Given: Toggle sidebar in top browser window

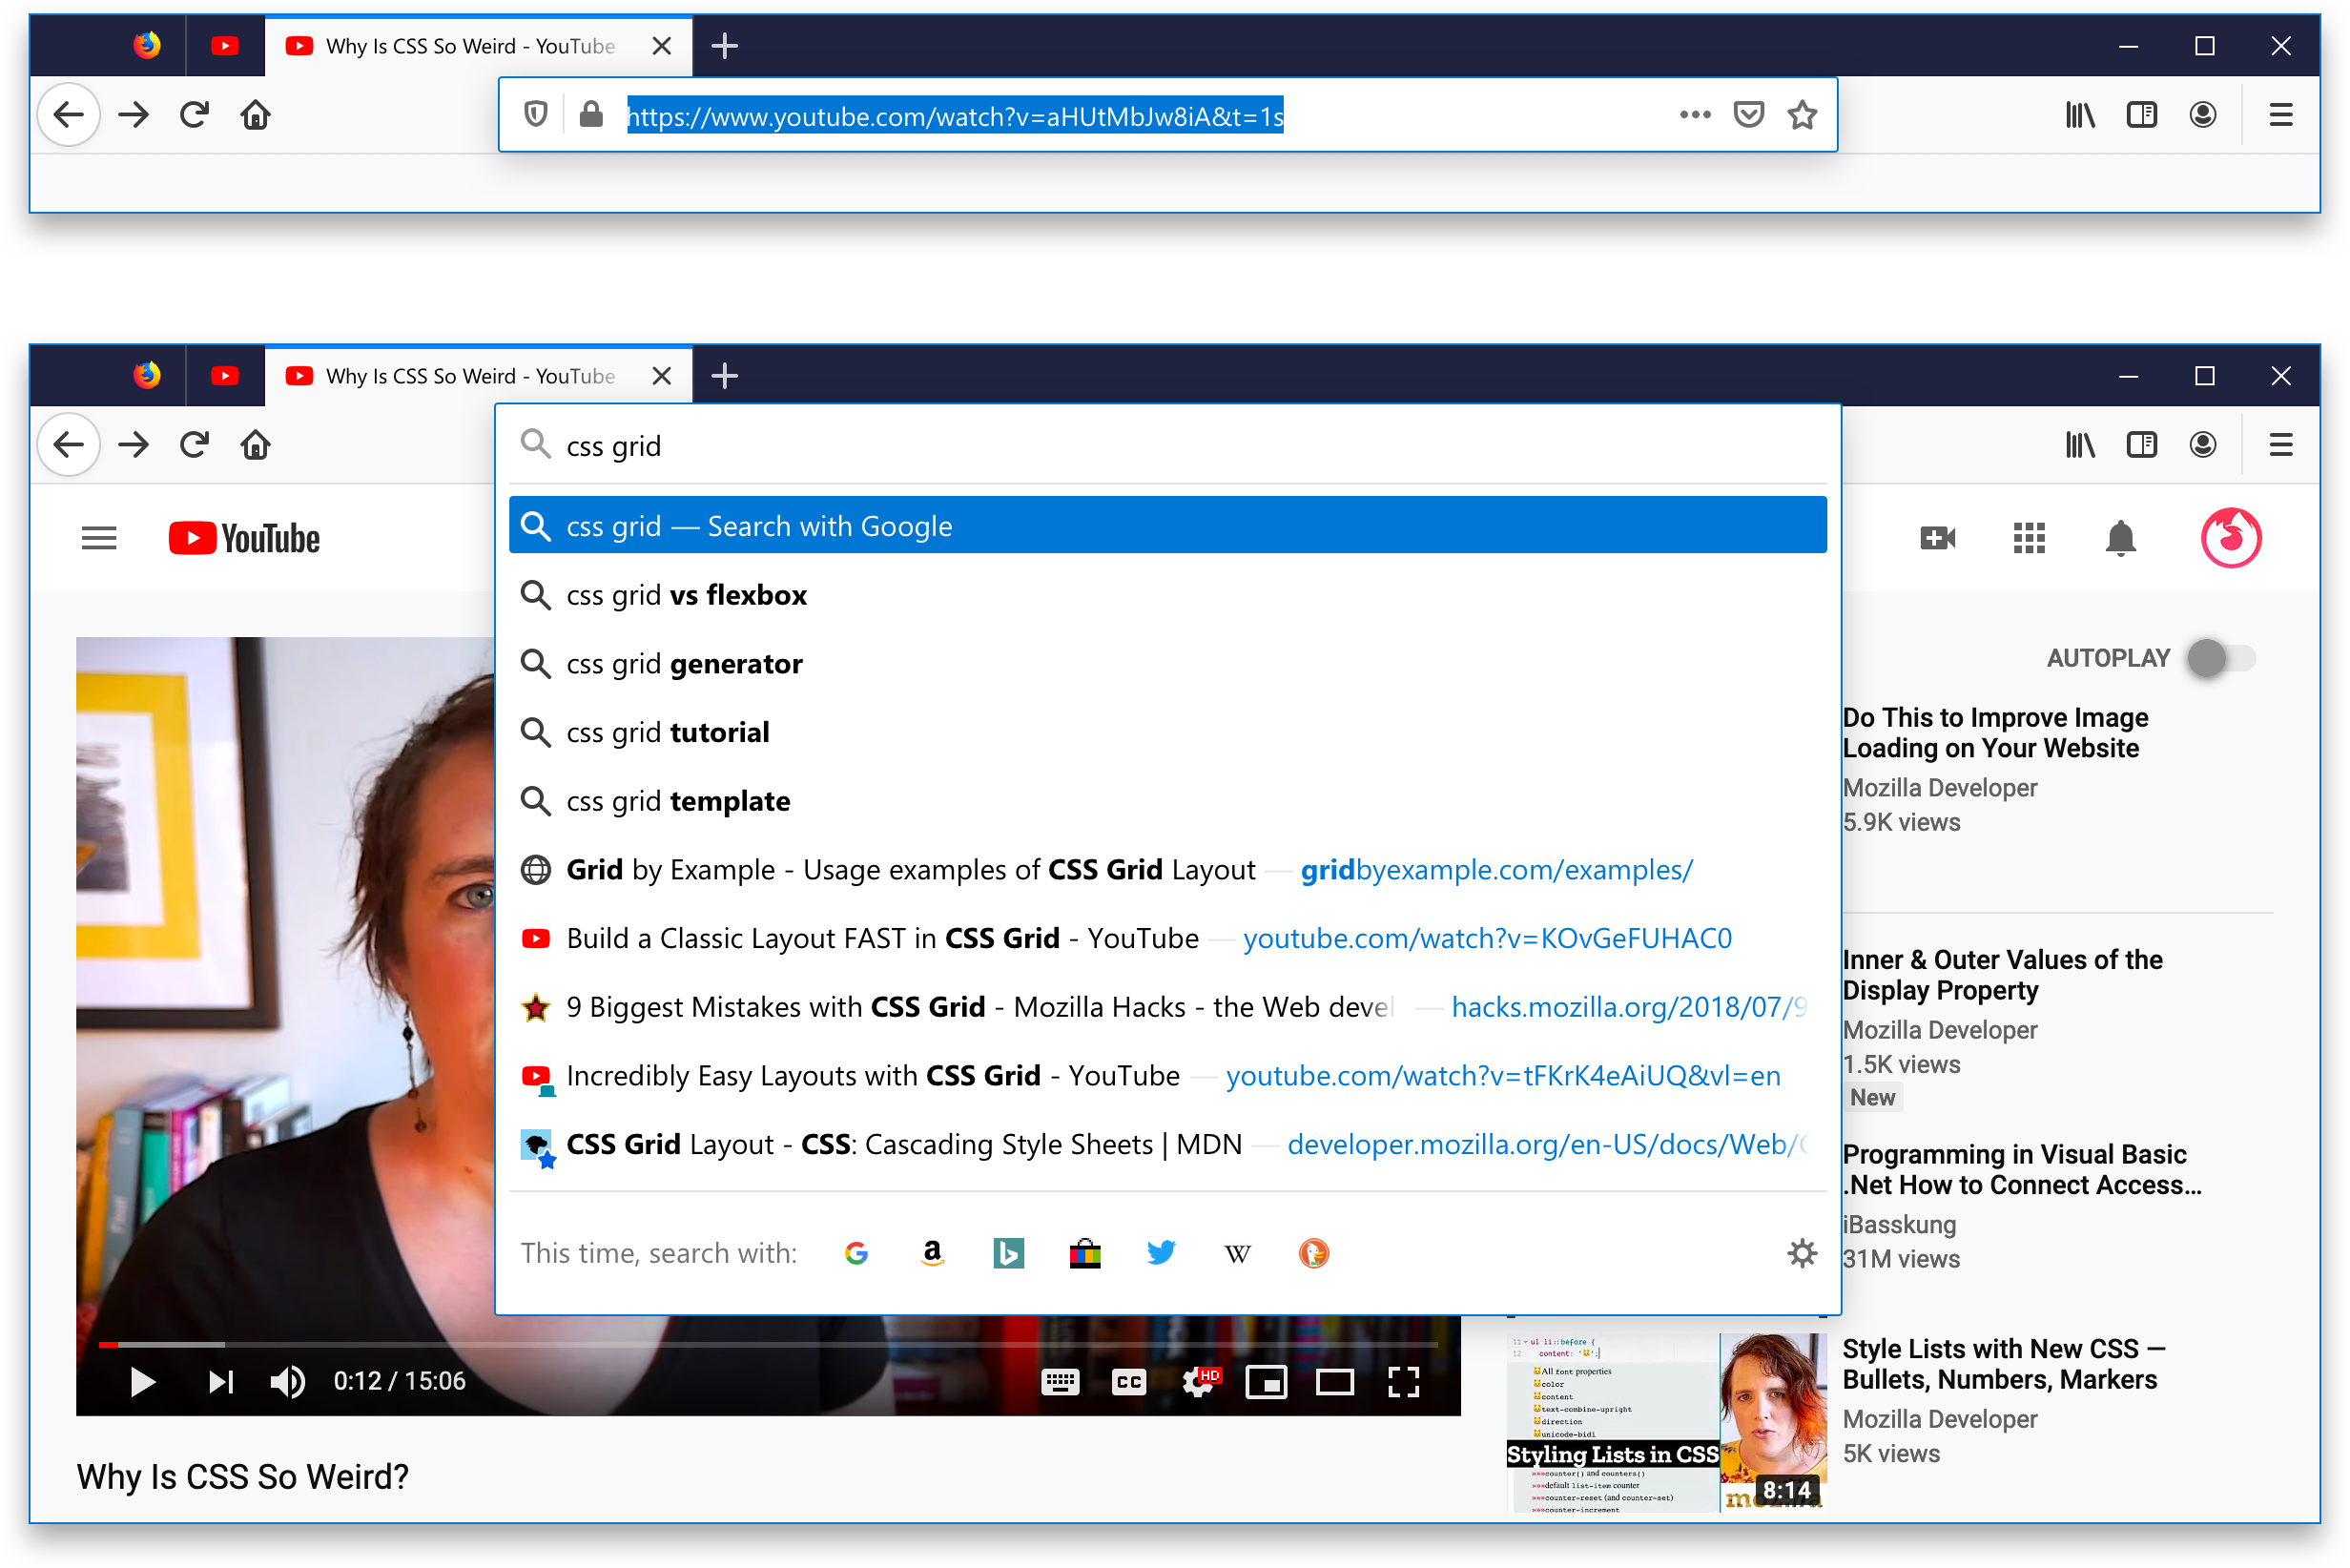Looking at the screenshot, I should coord(2141,115).
